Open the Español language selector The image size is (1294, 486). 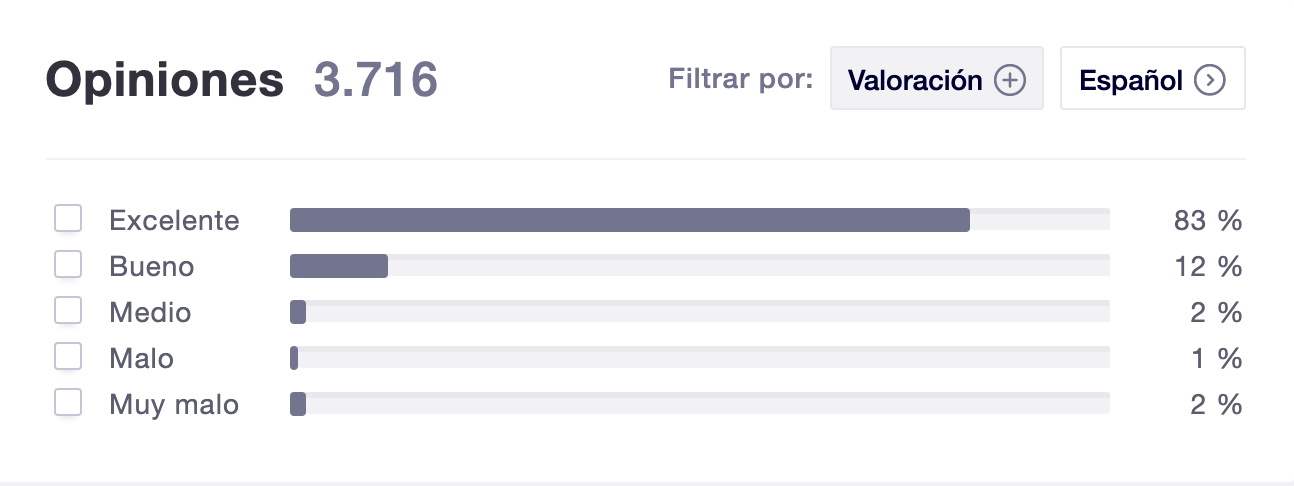tap(1152, 78)
